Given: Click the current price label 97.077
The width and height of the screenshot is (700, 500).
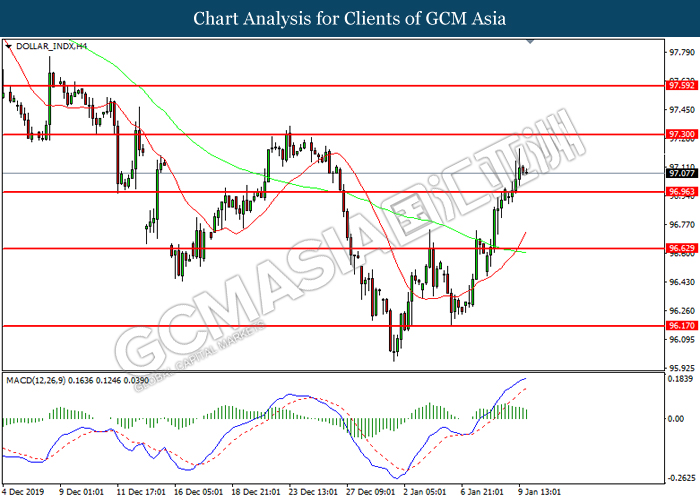Looking at the screenshot, I should coord(681,173).
